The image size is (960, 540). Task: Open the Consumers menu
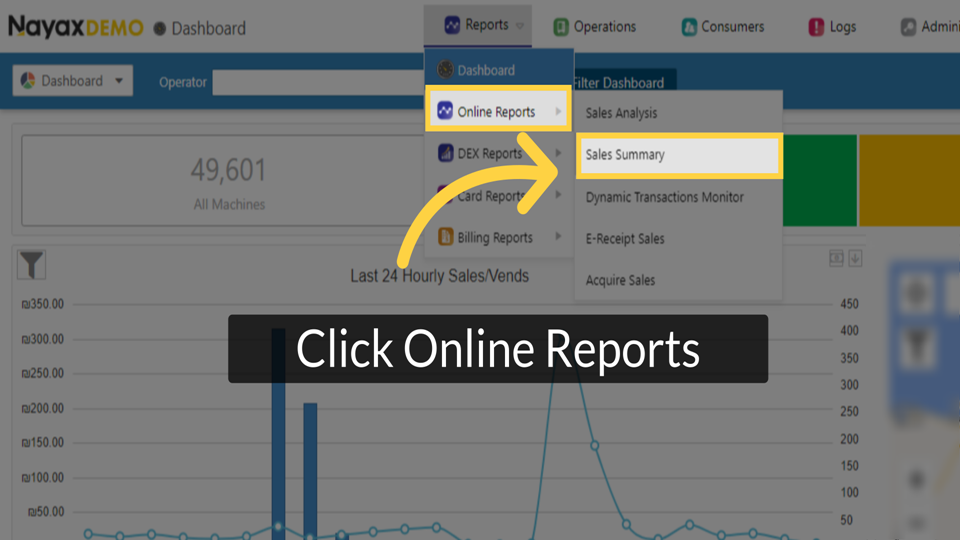click(x=723, y=26)
